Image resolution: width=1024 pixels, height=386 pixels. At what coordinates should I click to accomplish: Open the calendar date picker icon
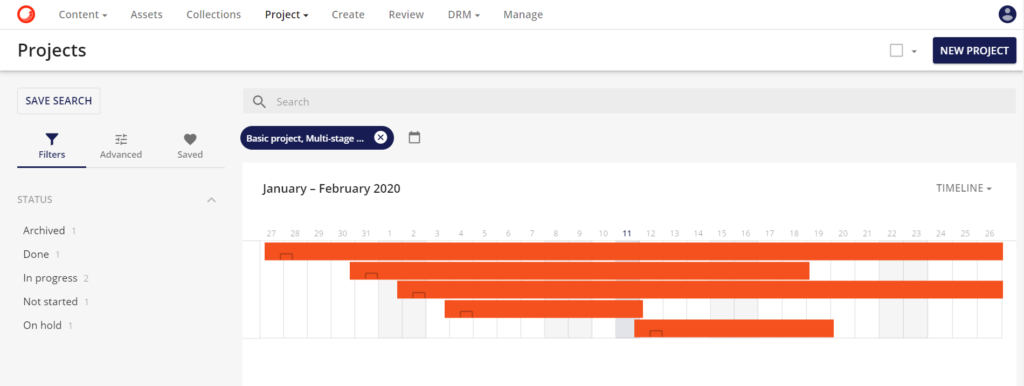tap(414, 137)
